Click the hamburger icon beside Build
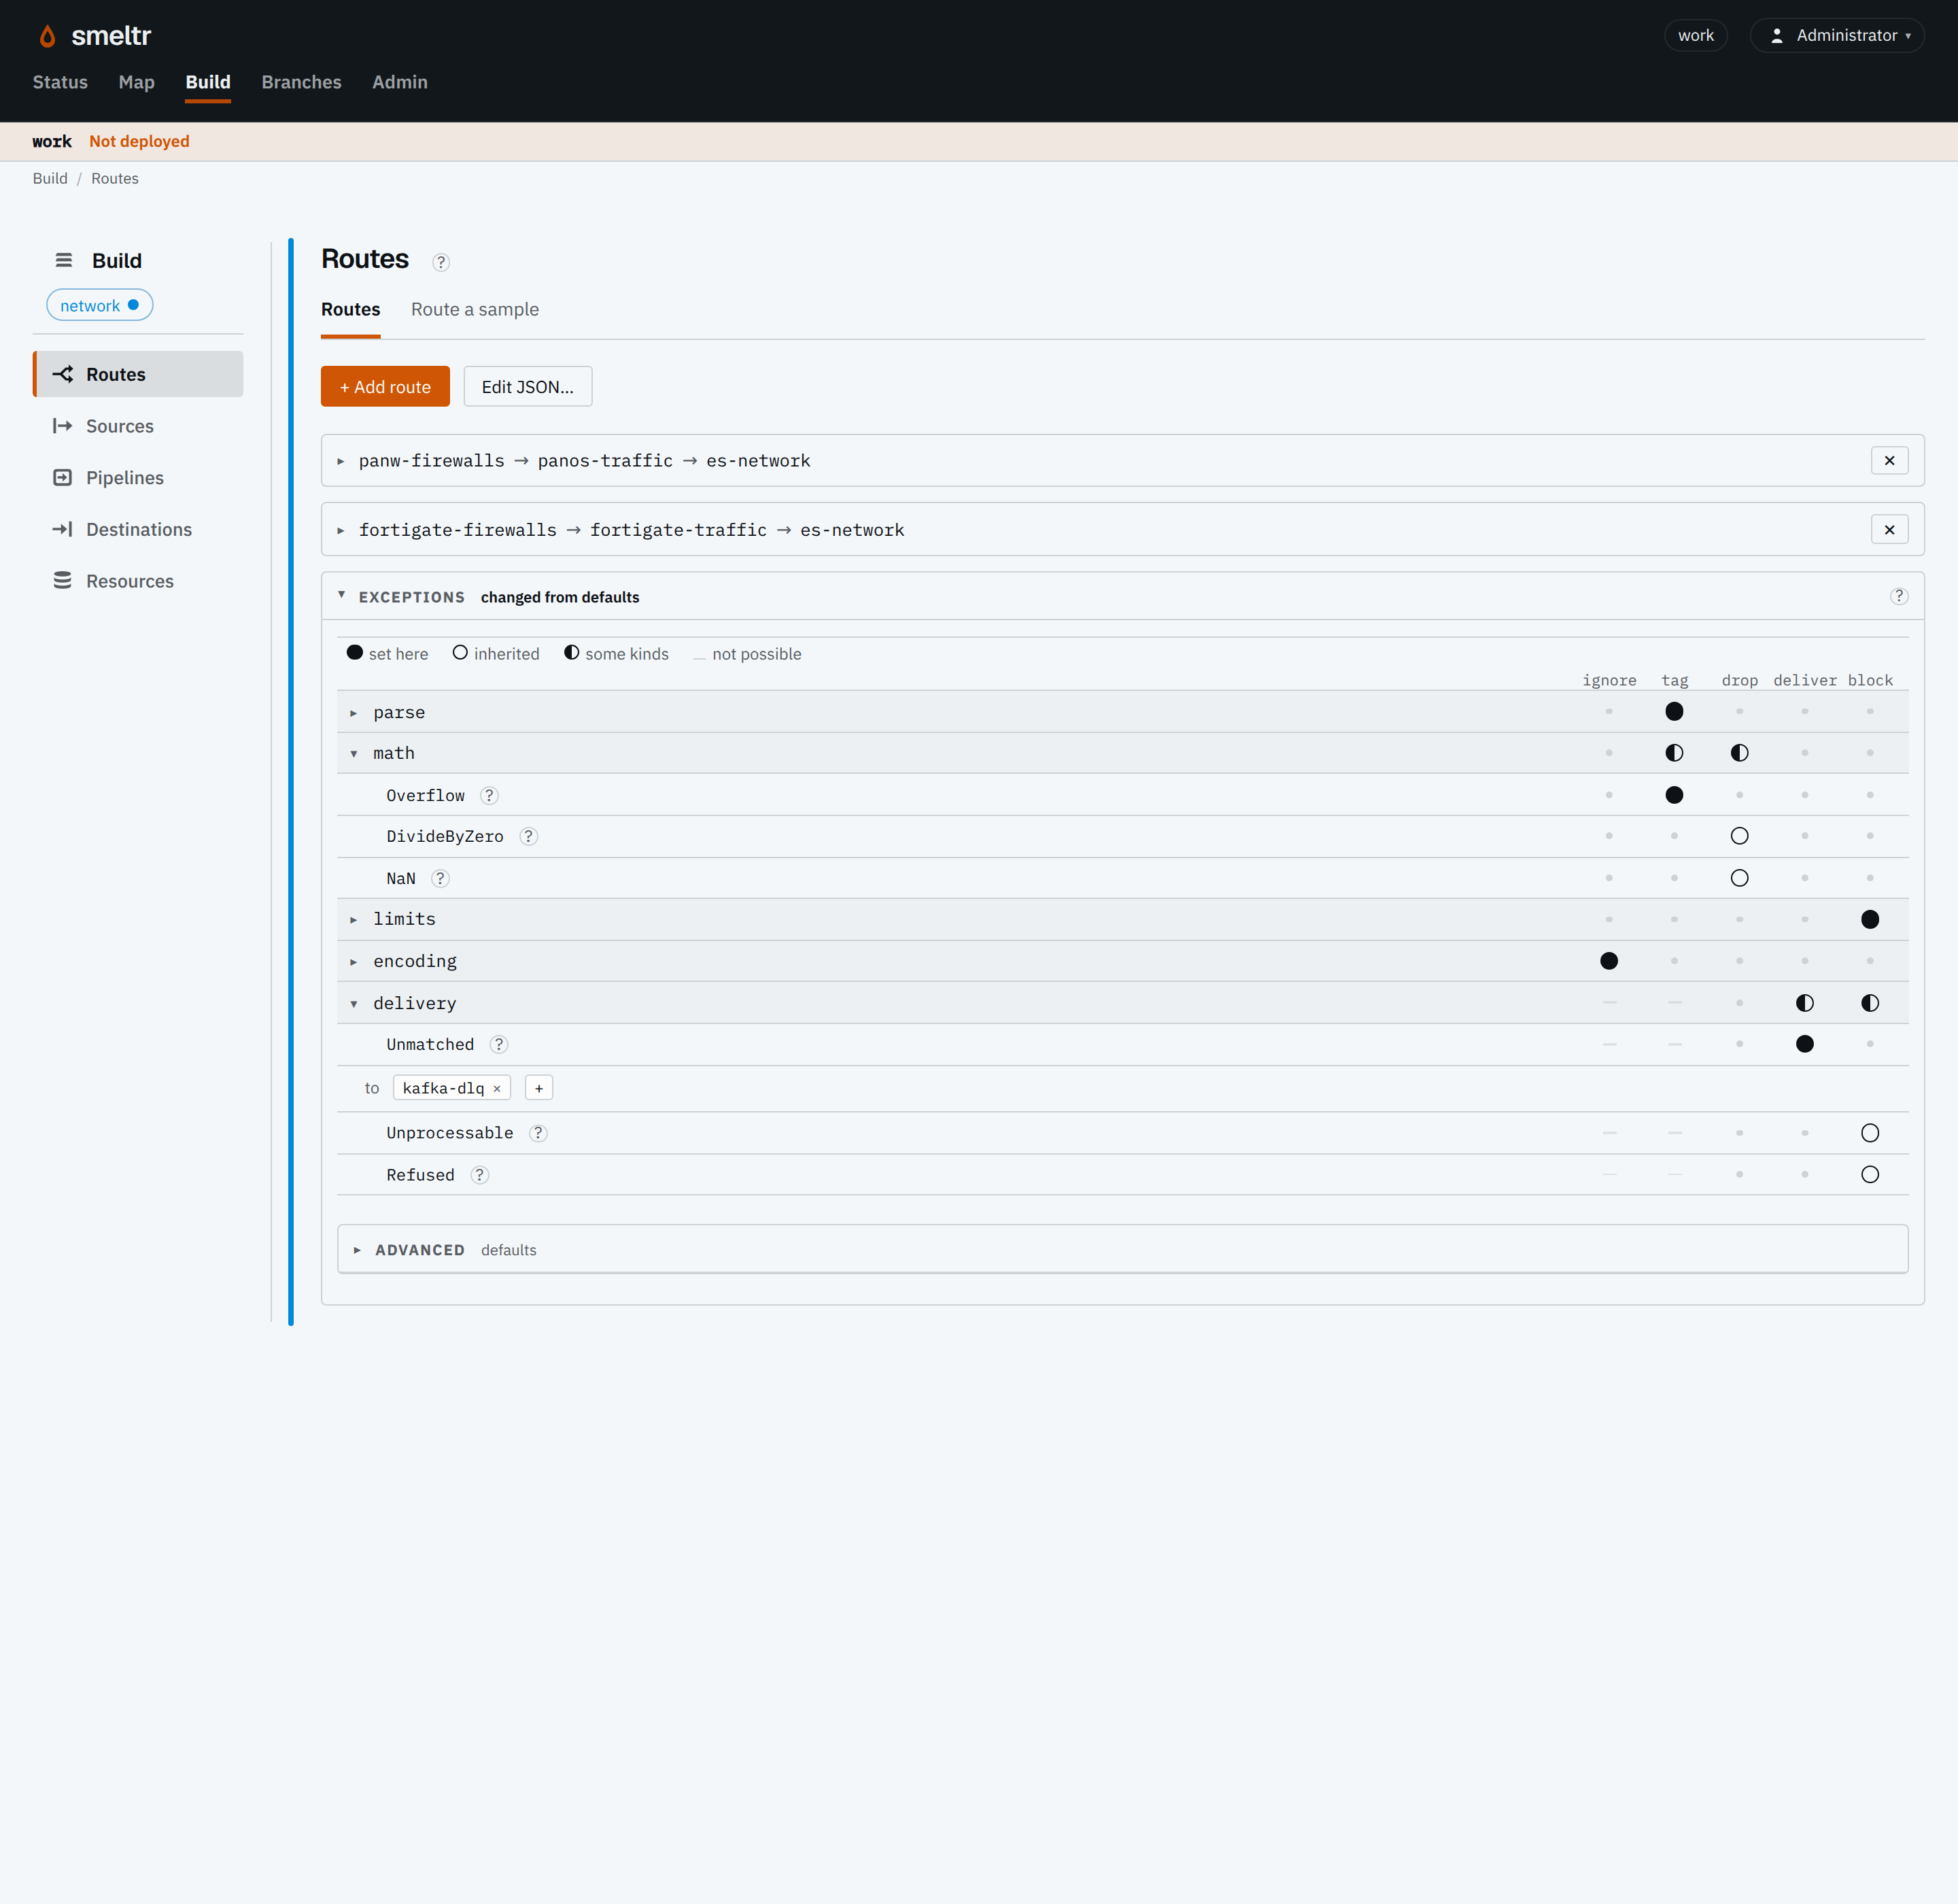This screenshot has height=1904, width=1958. click(63, 260)
